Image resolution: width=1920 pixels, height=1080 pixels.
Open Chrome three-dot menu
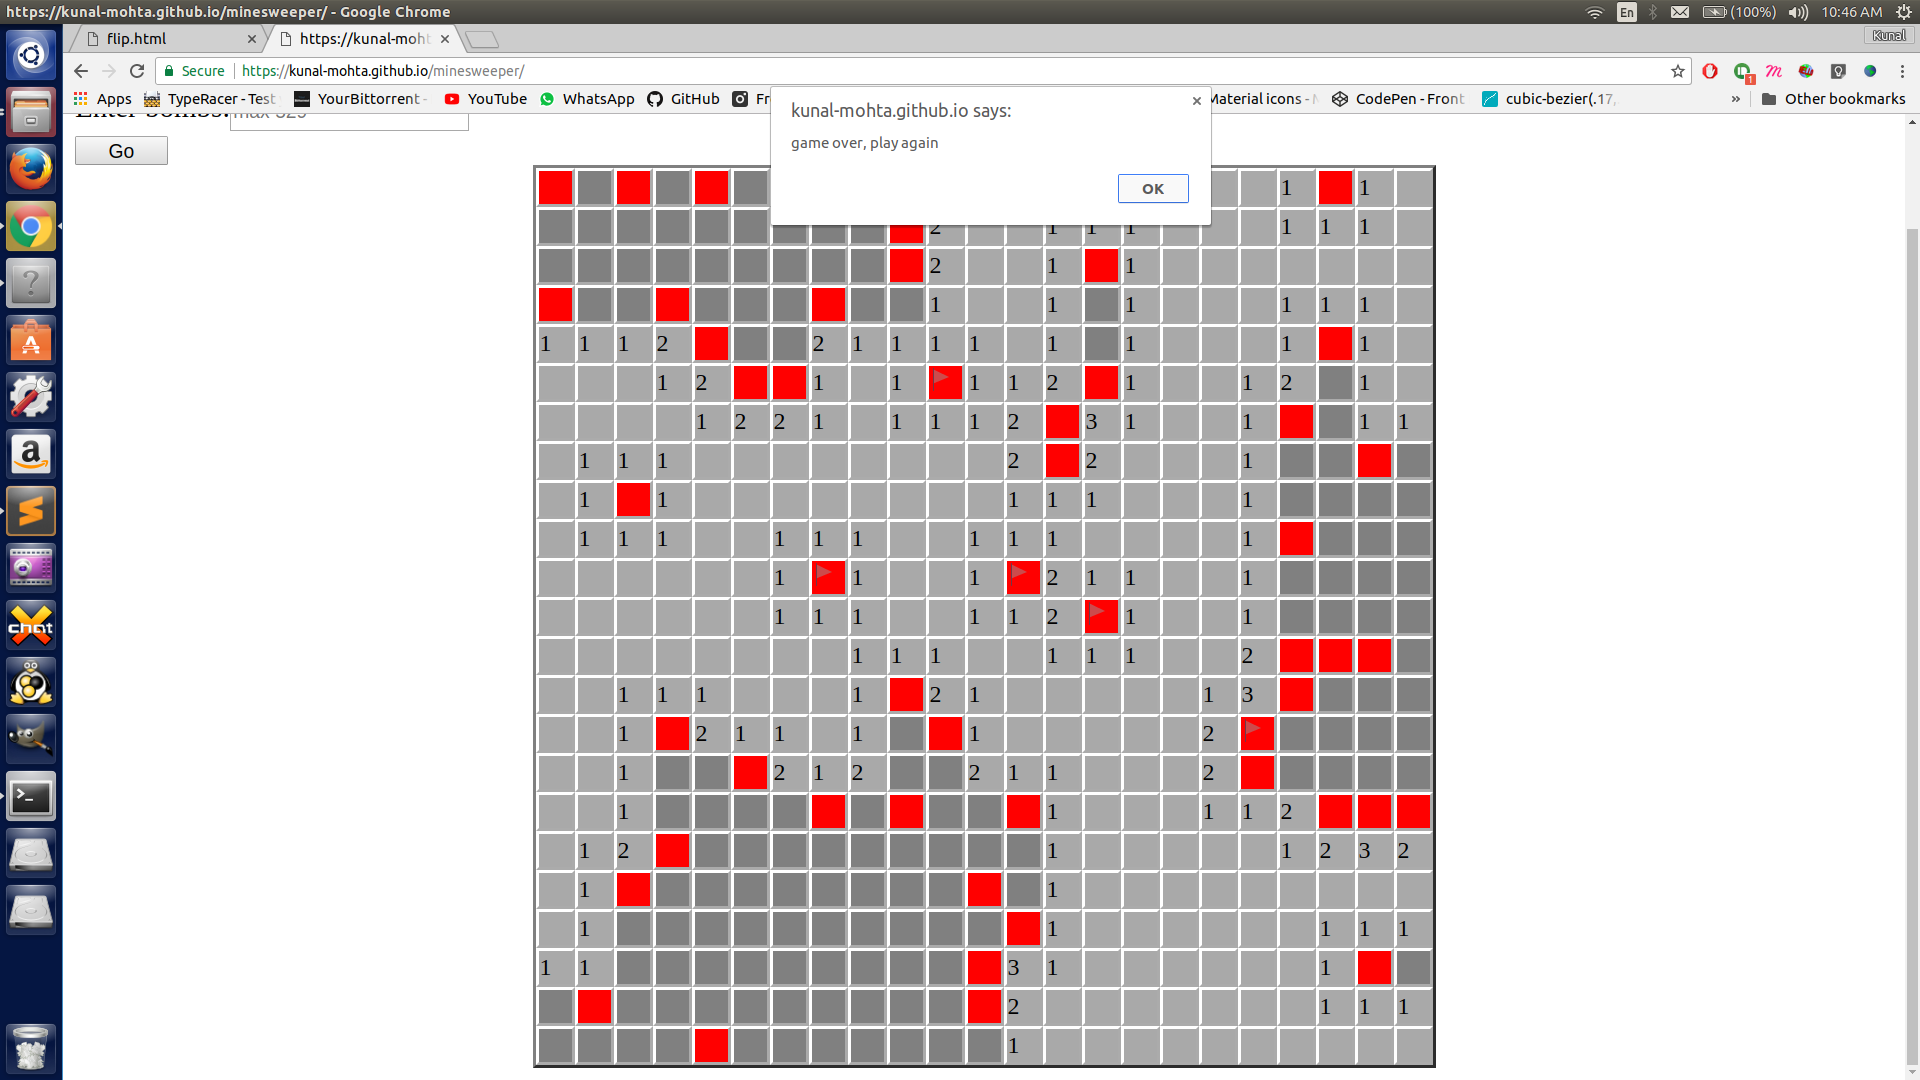(1902, 71)
